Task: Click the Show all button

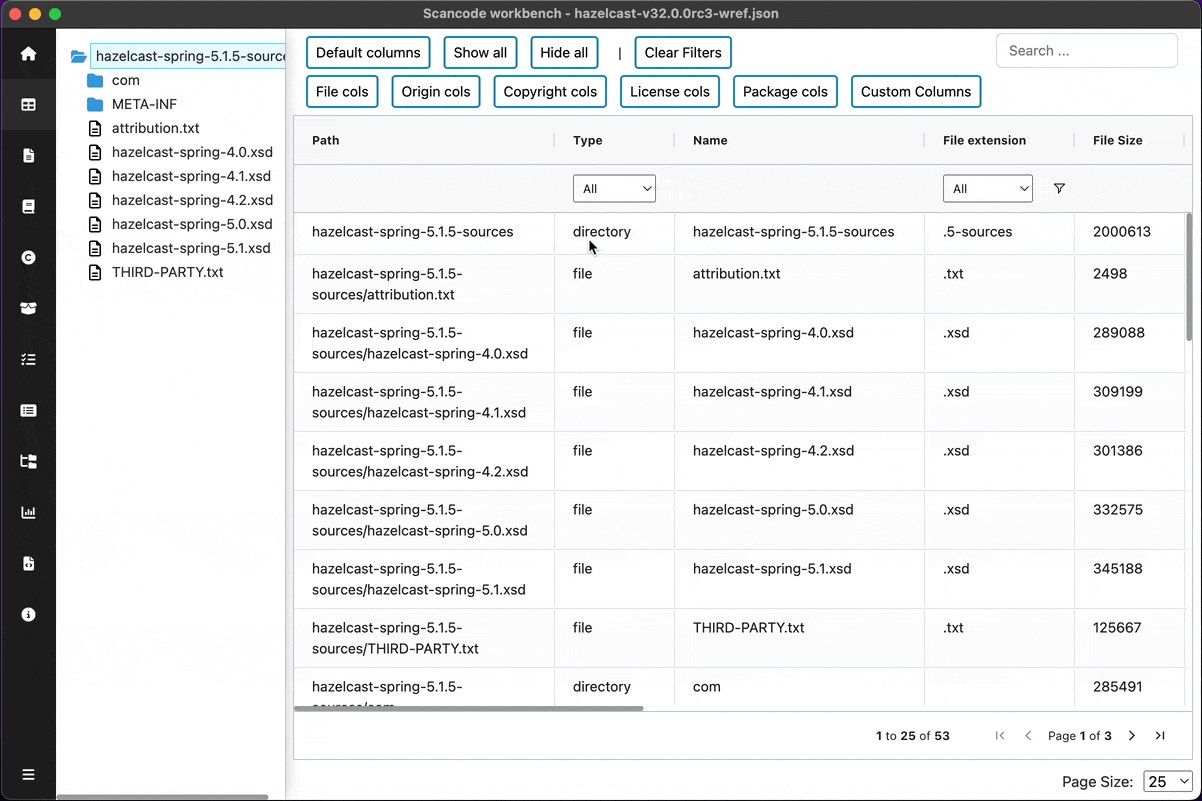Action: click(x=480, y=53)
